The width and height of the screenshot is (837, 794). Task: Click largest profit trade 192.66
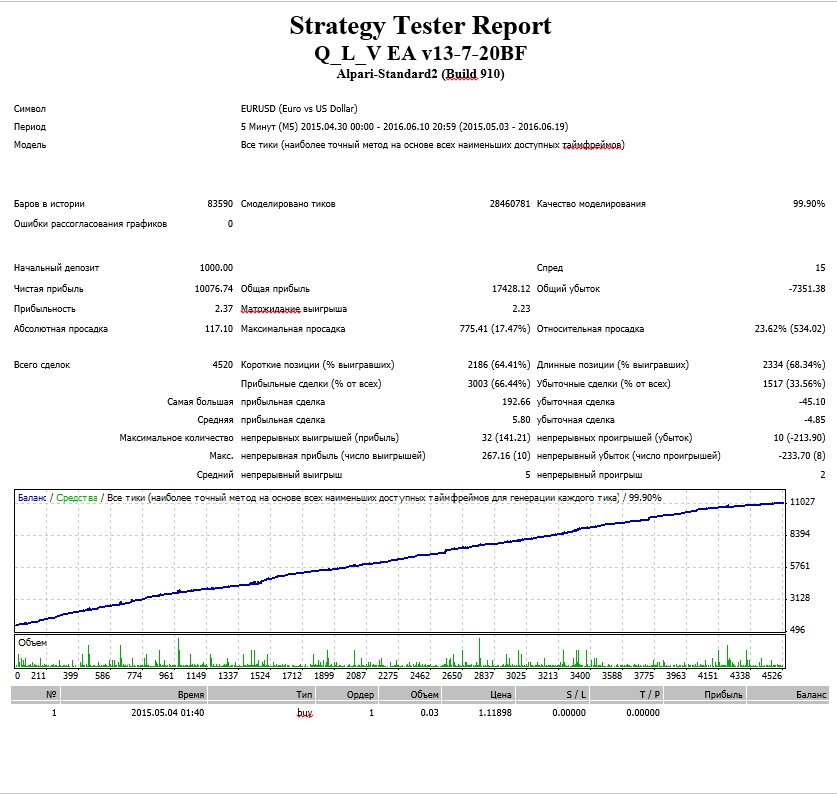[x=516, y=402]
